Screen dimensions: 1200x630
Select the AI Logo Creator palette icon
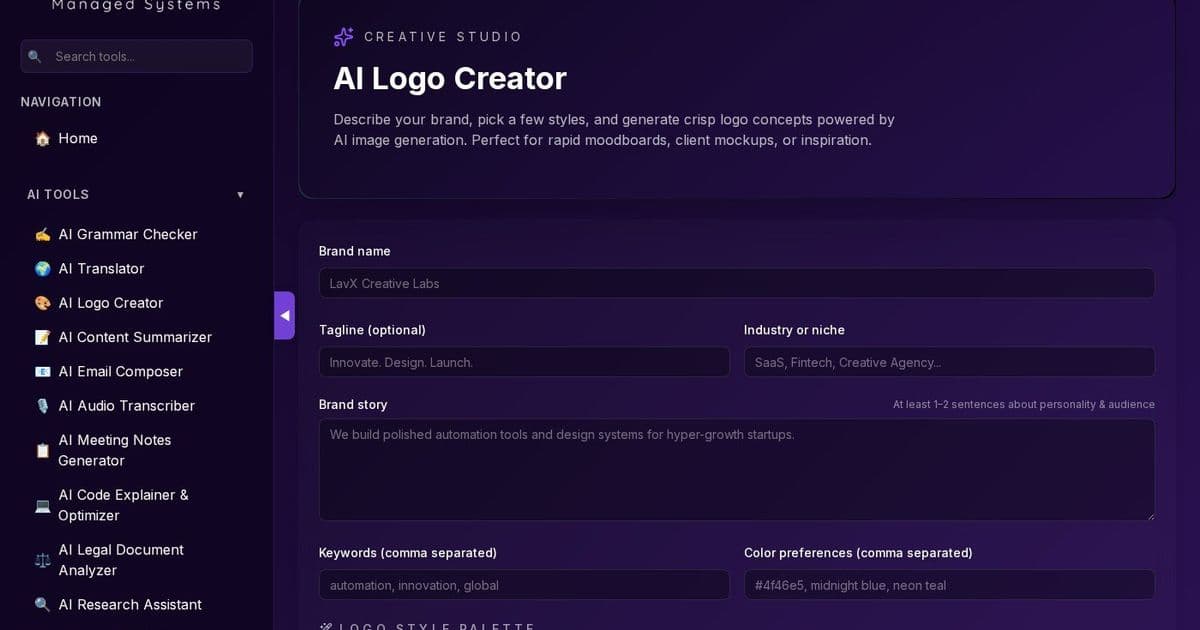click(42, 303)
